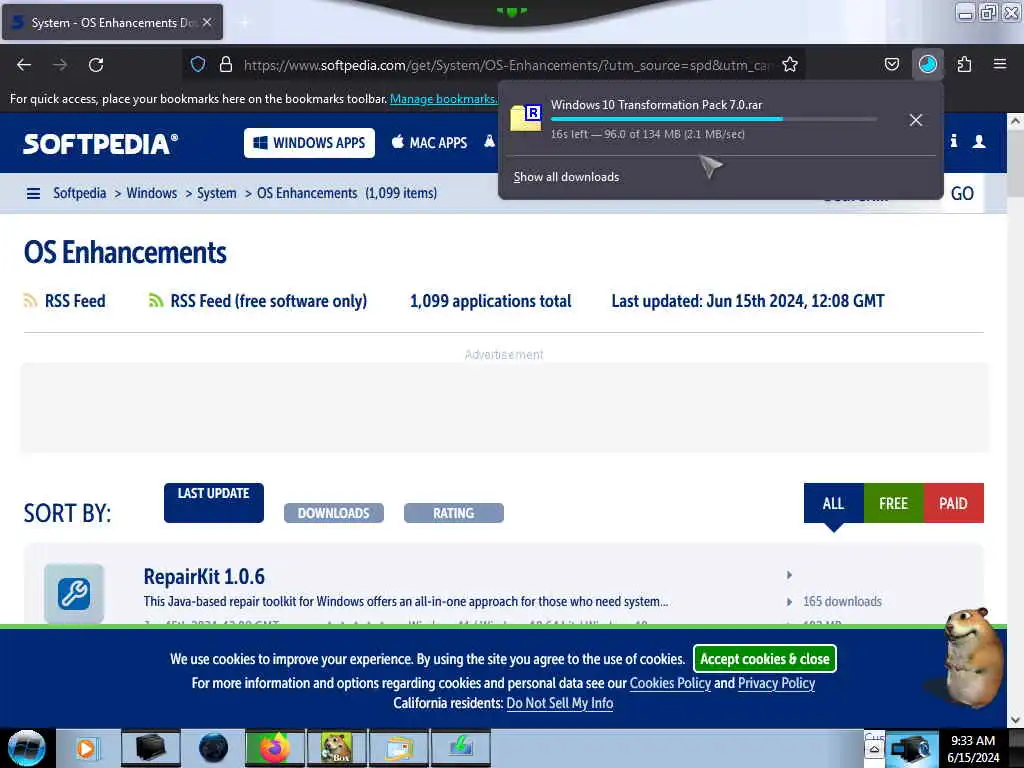Click the RepairKit wrench app icon

(x=74, y=593)
